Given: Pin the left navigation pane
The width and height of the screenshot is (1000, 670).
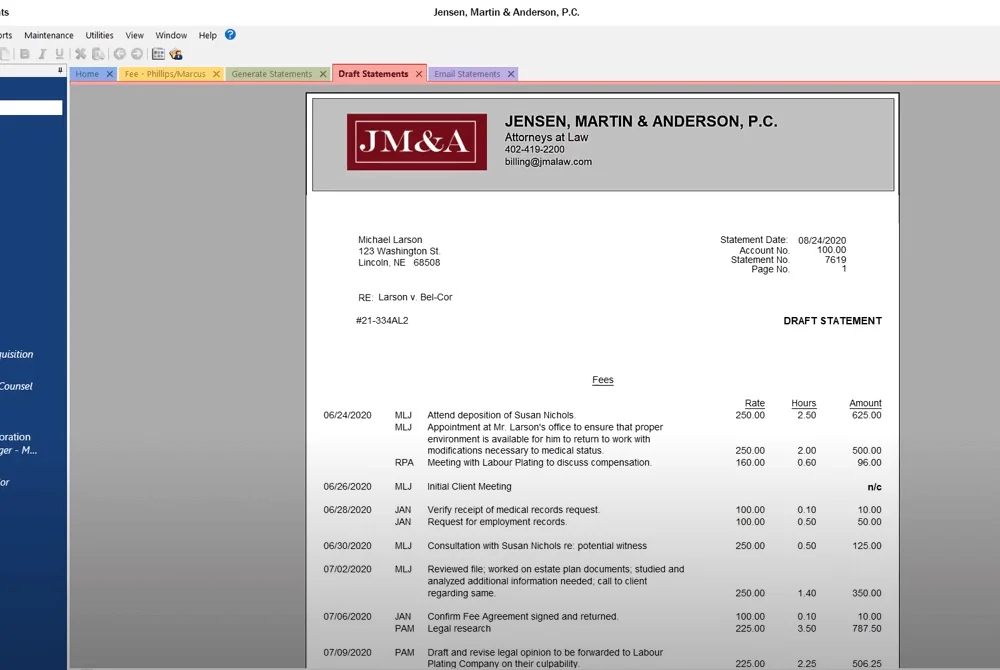Looking at the screenshot, I should click(60, 70).
